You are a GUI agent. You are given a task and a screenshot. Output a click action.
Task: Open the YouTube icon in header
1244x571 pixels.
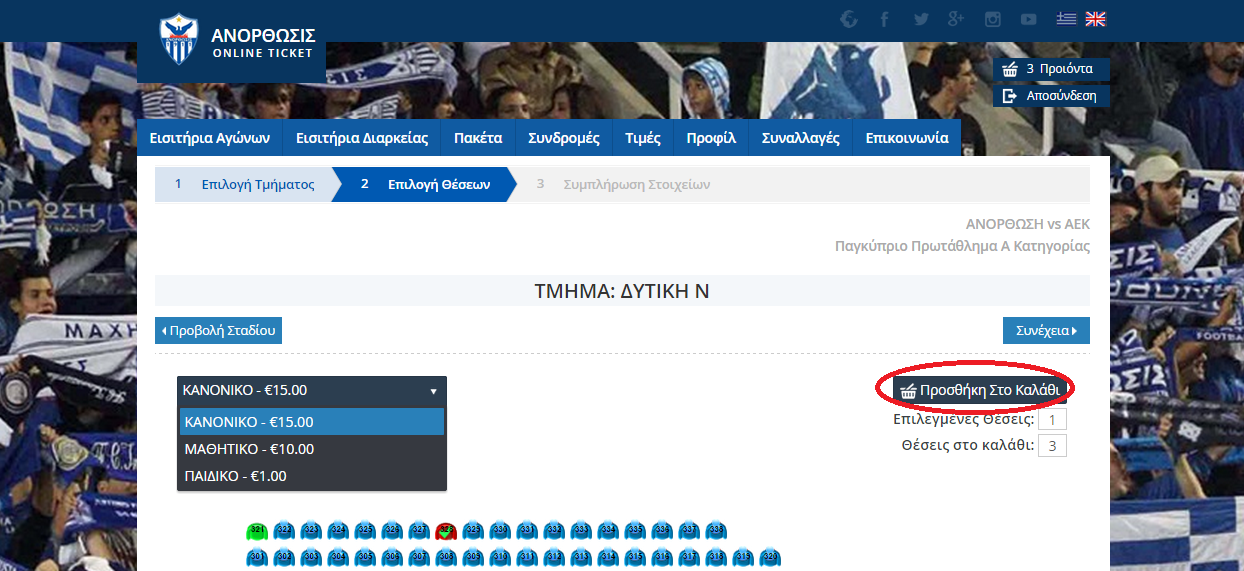[1028, 19]
